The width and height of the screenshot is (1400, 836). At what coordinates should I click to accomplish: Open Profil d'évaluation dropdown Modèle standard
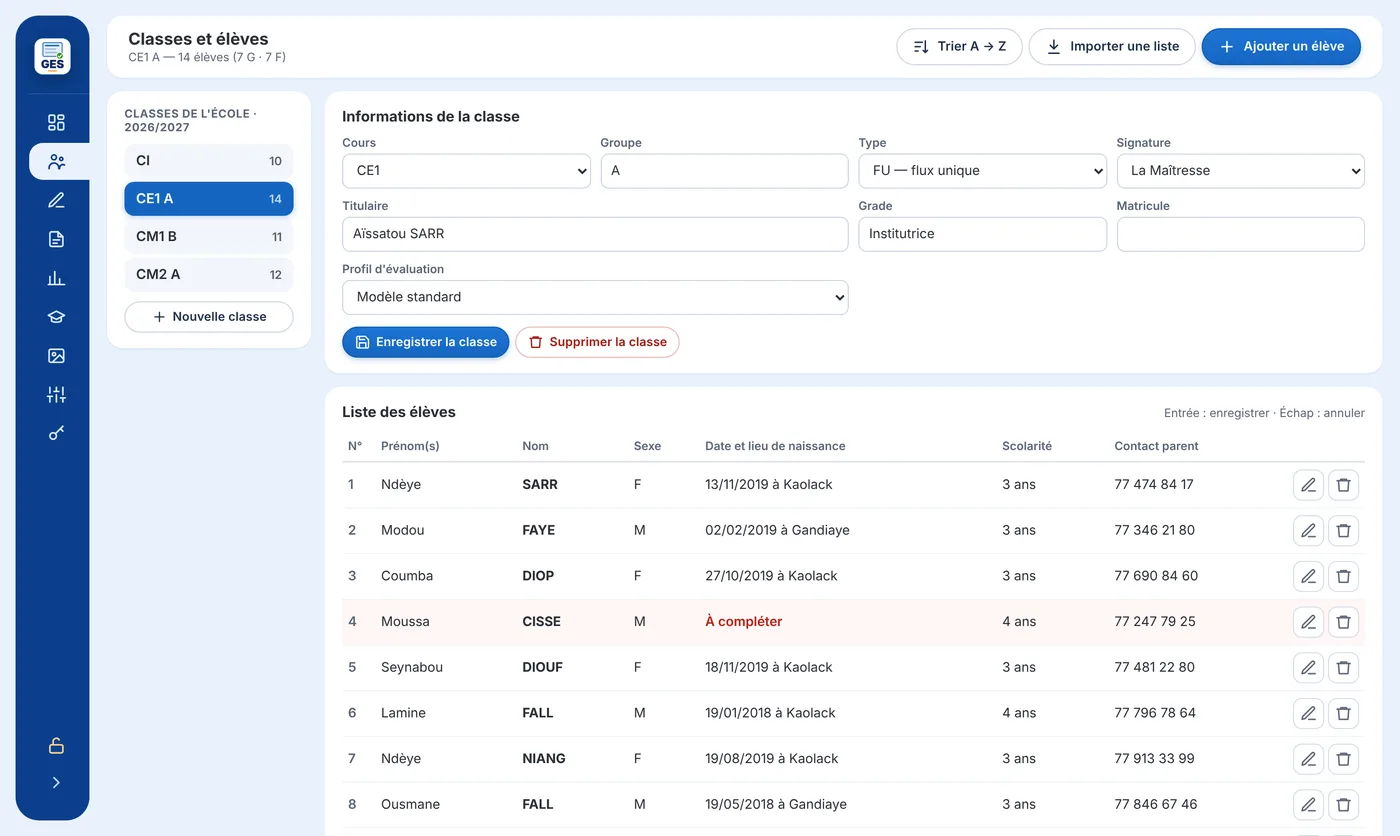point(595,297)
